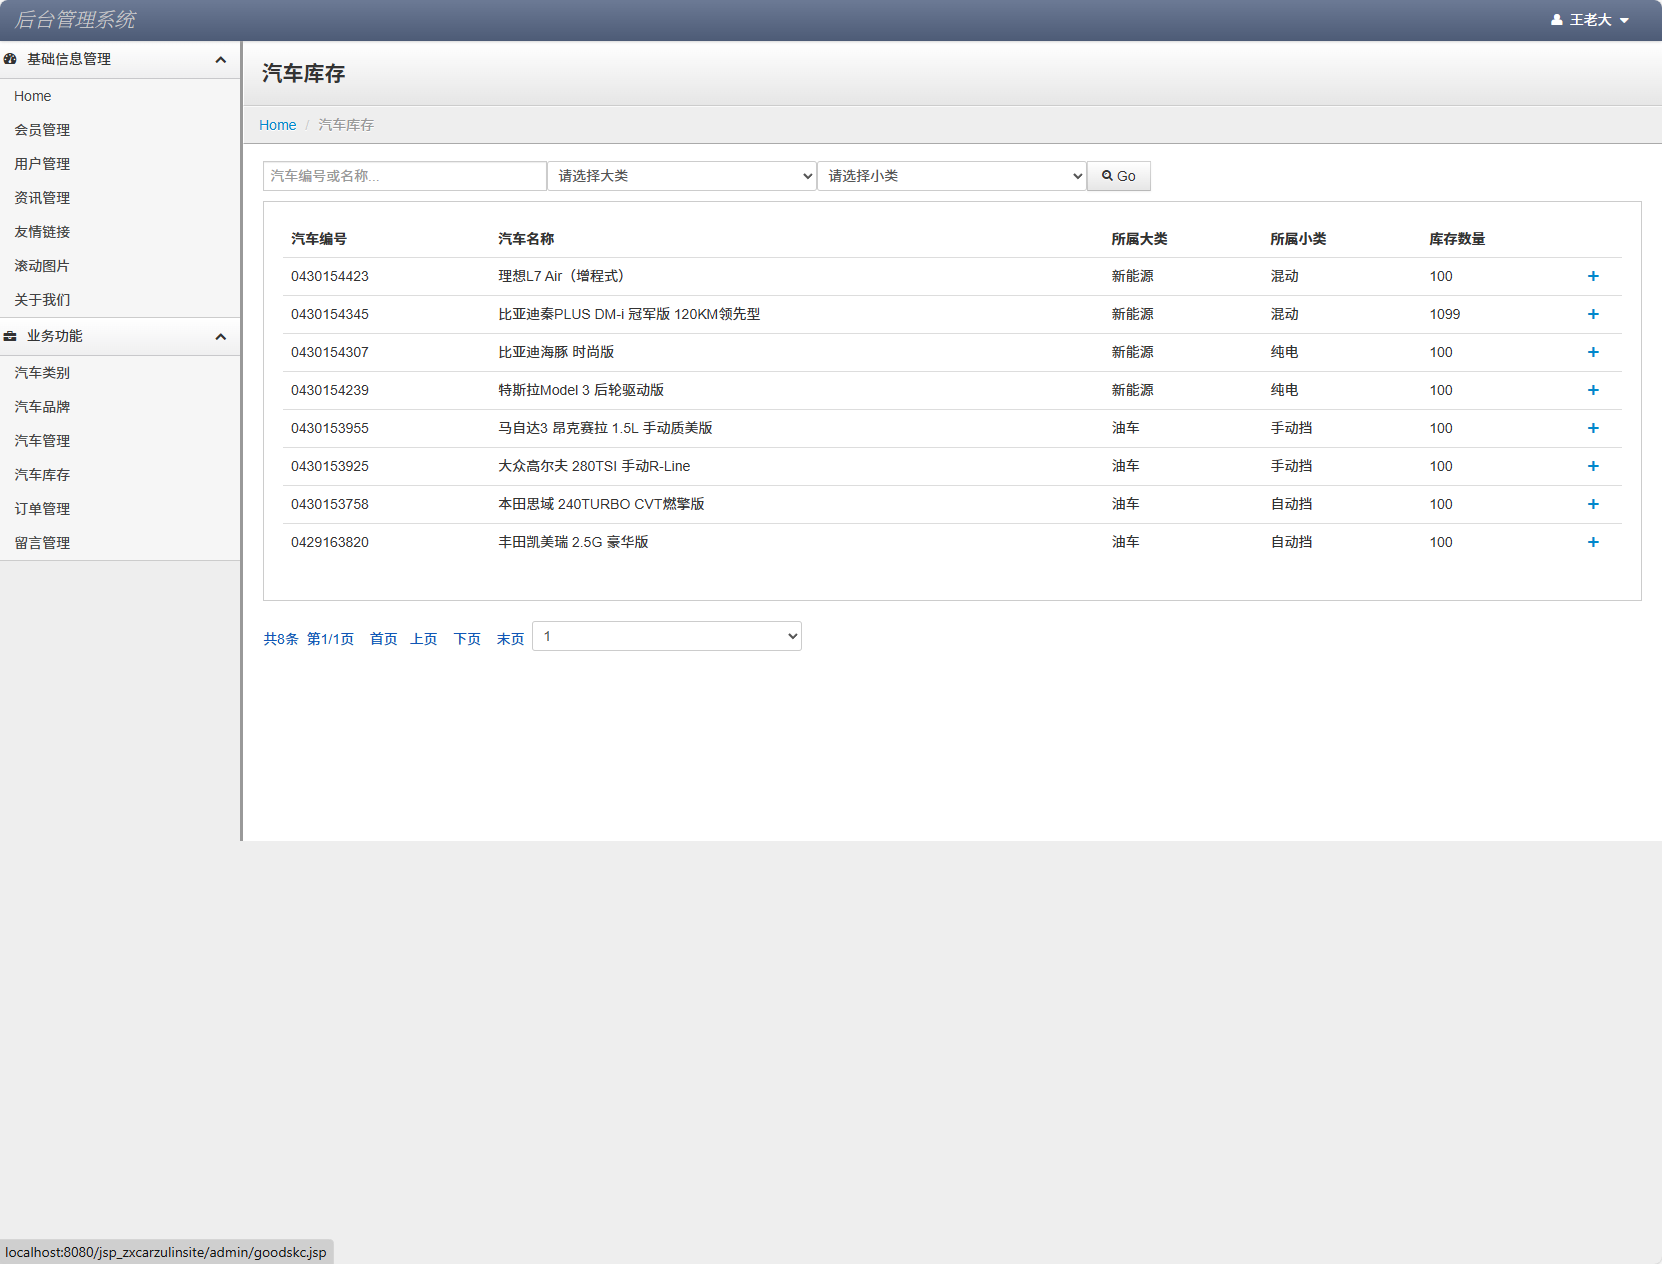
Task: Click plus icon for 理想L7 Air row
Action: click(1593, 276)
